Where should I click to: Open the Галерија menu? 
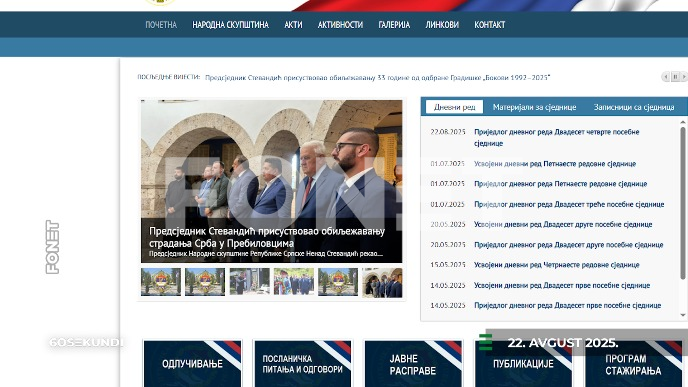point(394,25)
